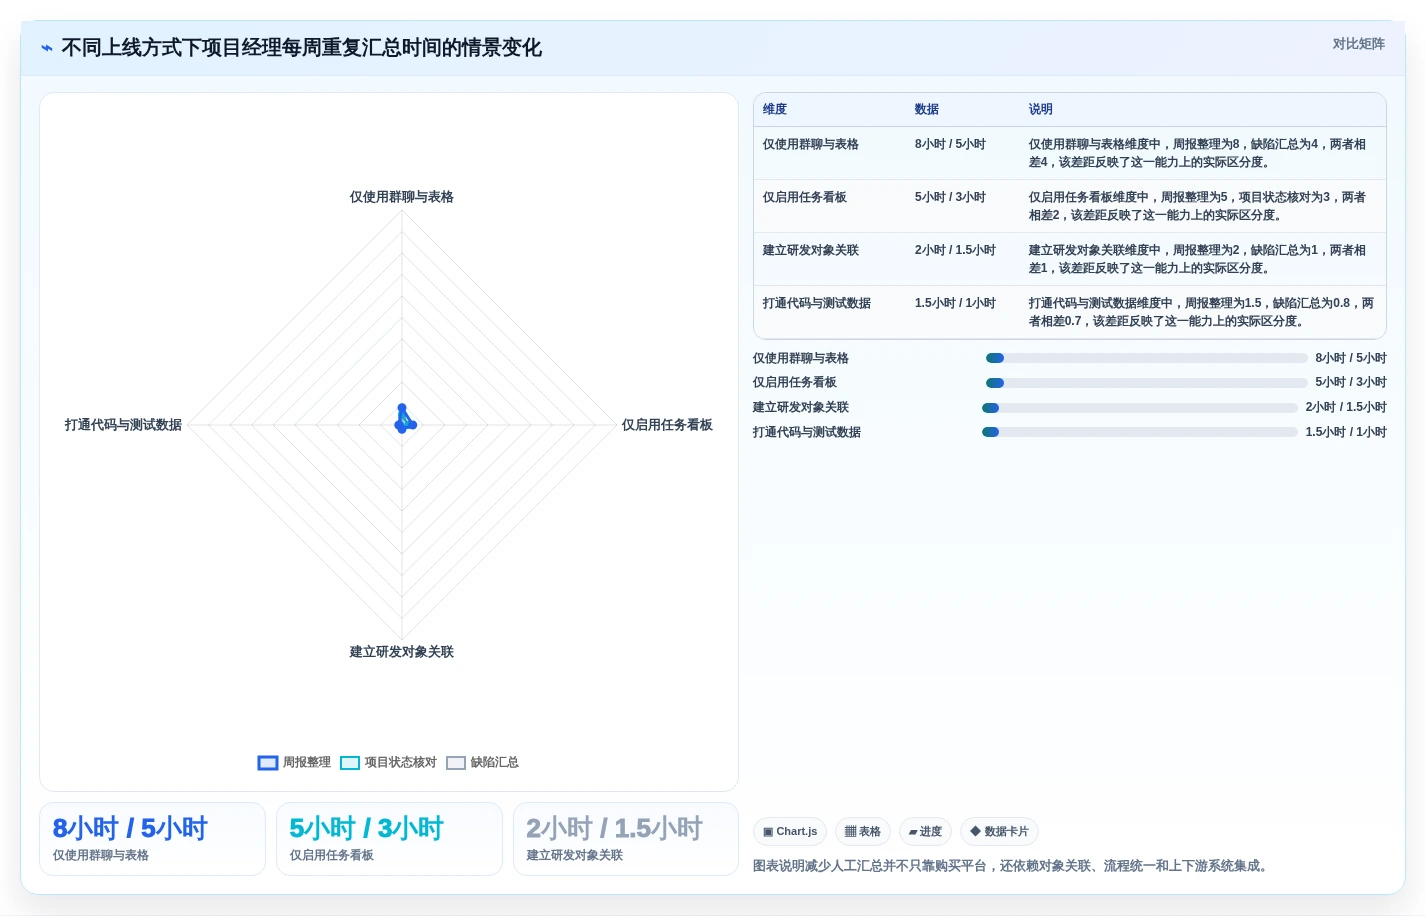
Task: Click the dashboard title text 不同上线方式下…
Action: click(x=301, y=48)
